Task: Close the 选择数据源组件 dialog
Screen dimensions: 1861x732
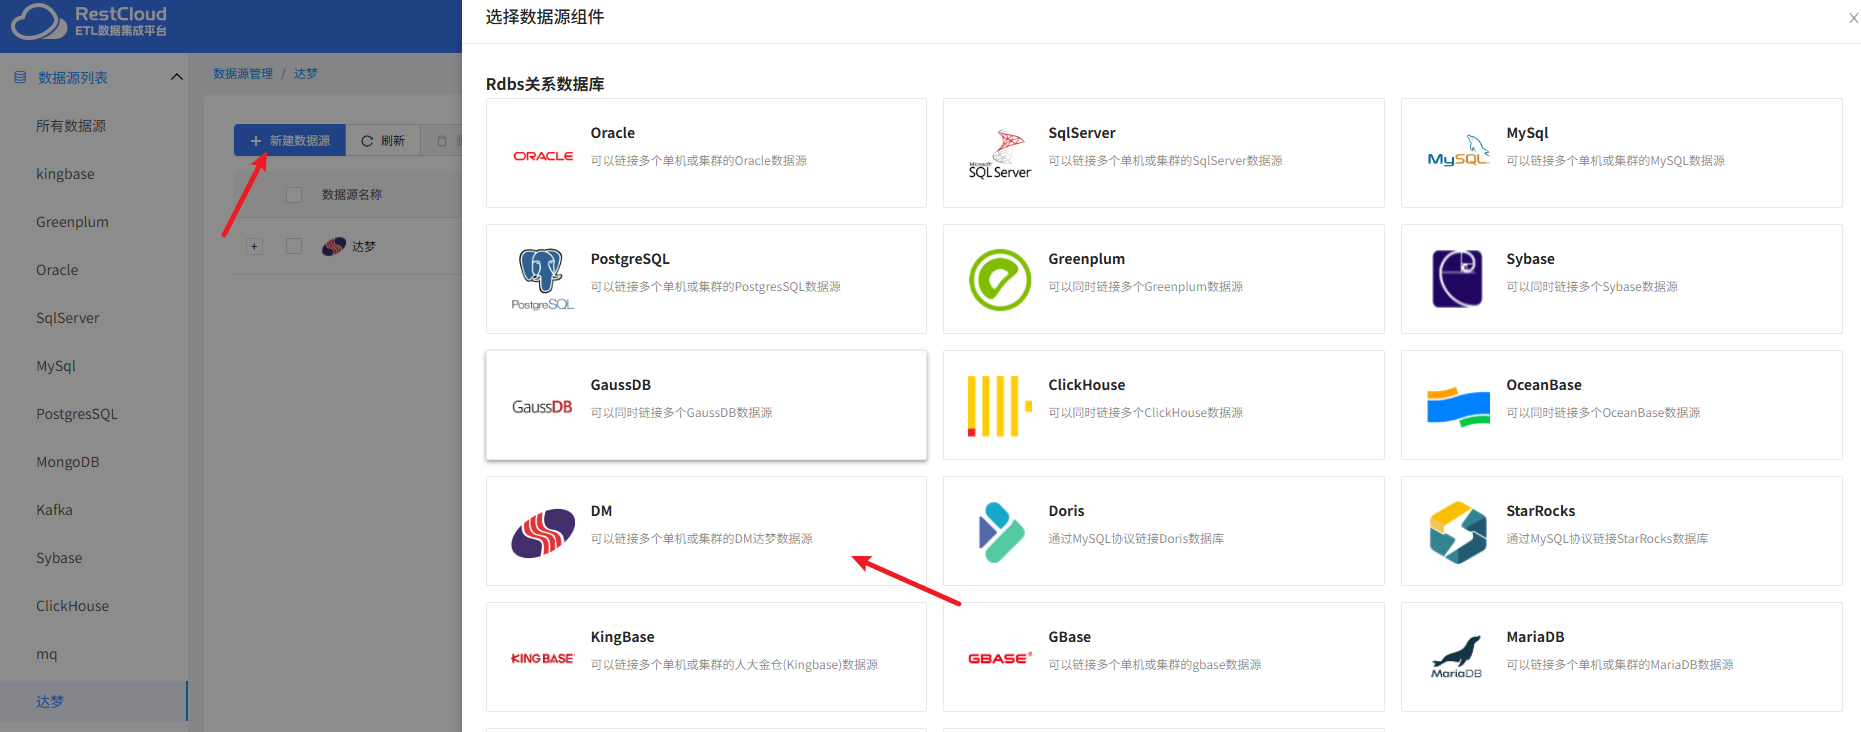Action: 1853,18
